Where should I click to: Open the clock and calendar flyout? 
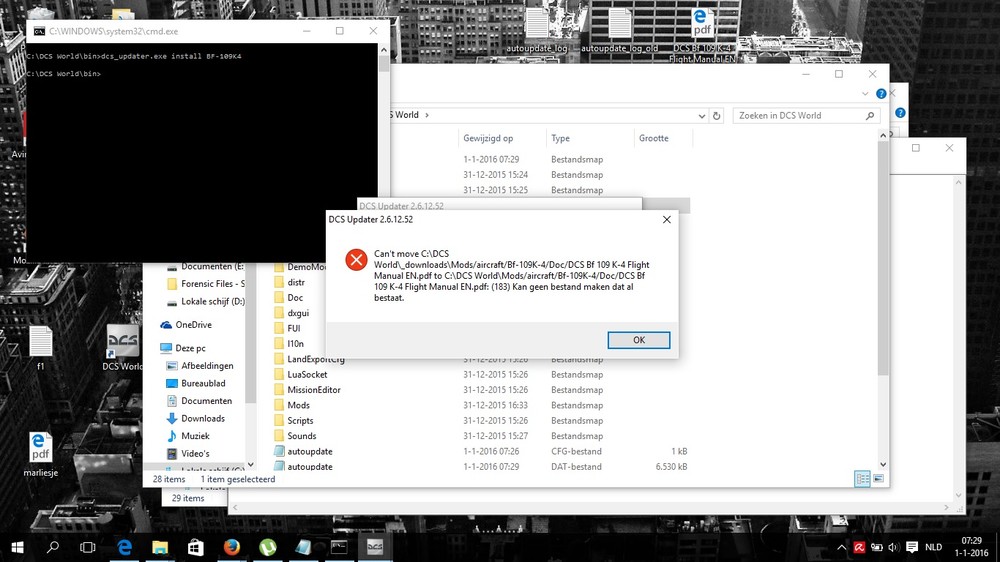point(971,547)
